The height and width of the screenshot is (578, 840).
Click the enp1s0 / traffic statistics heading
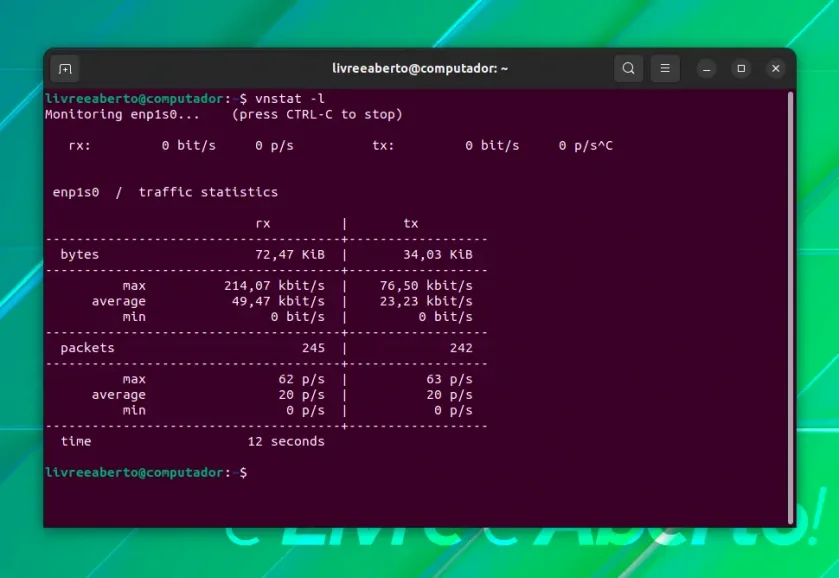165,192
